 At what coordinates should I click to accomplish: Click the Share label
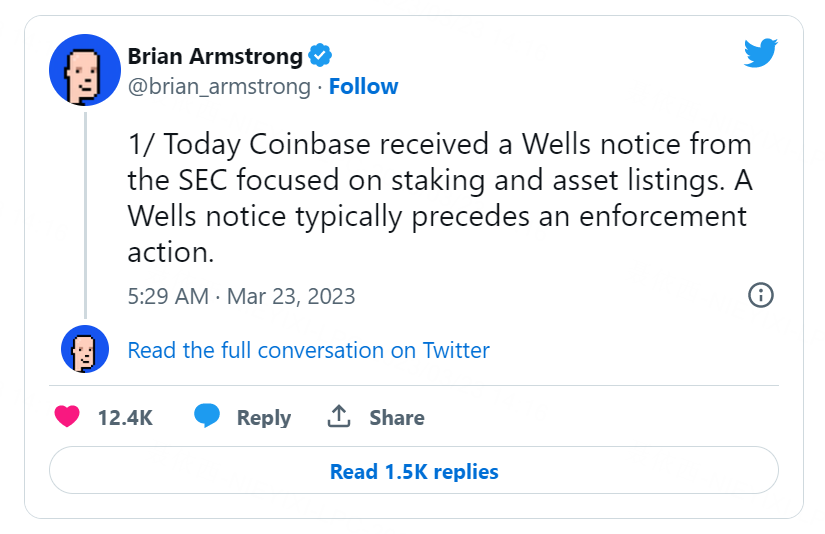(397, 418)
